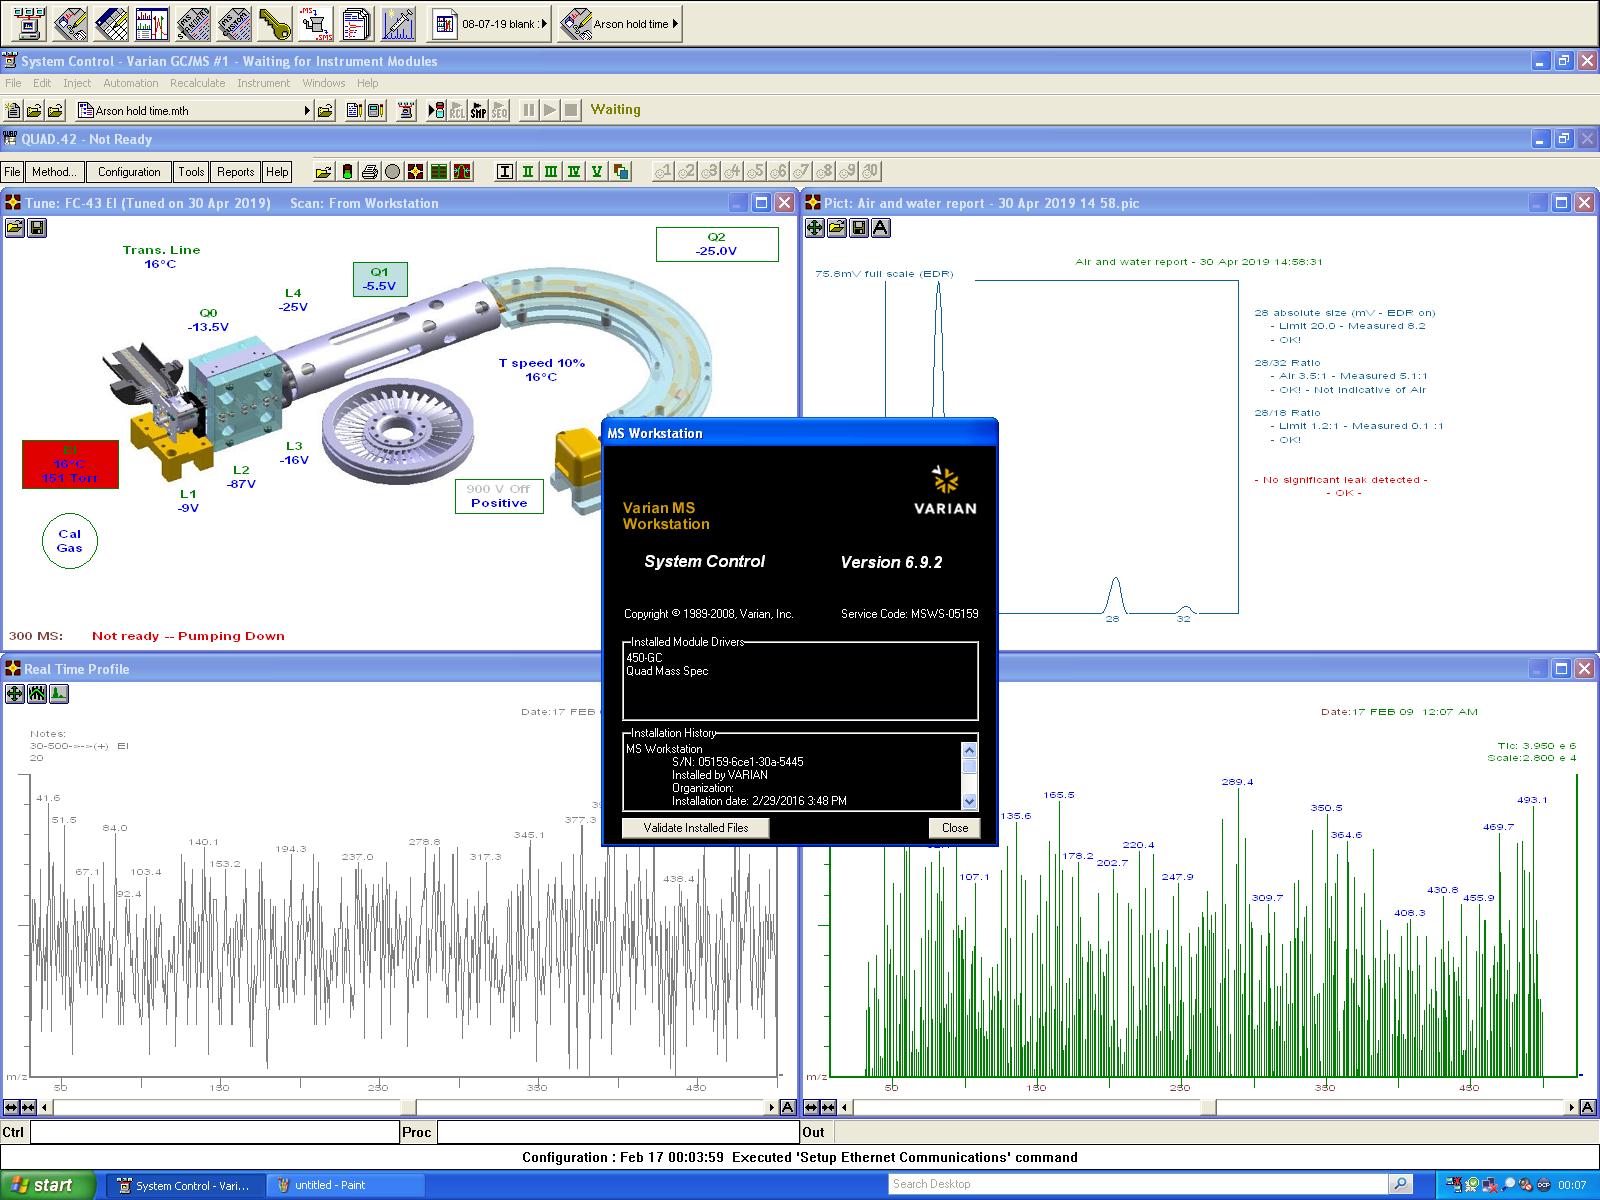
Task: Click the red peak profile icon
Action: [462, 172]
